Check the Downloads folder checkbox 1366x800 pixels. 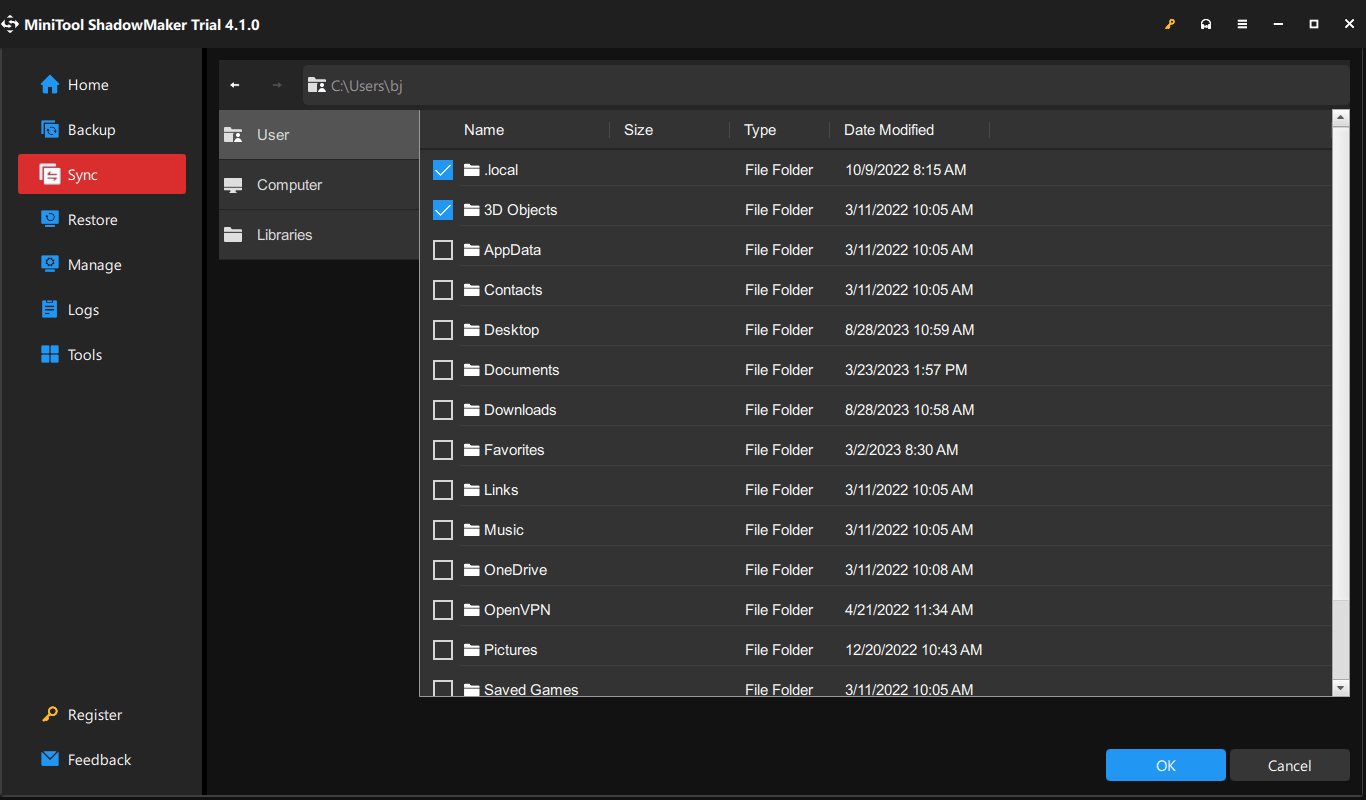pos(443,409)
